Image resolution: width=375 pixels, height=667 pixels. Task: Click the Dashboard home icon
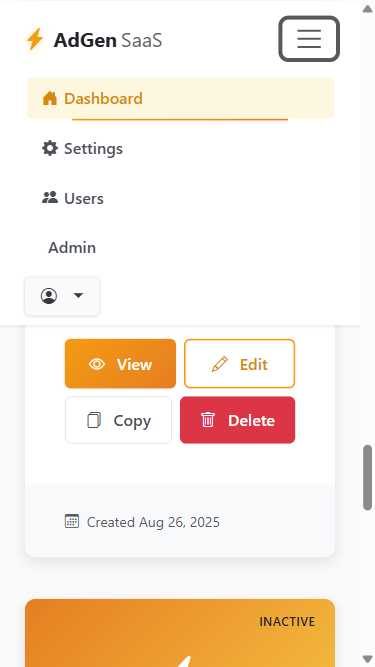coord(50,98)
